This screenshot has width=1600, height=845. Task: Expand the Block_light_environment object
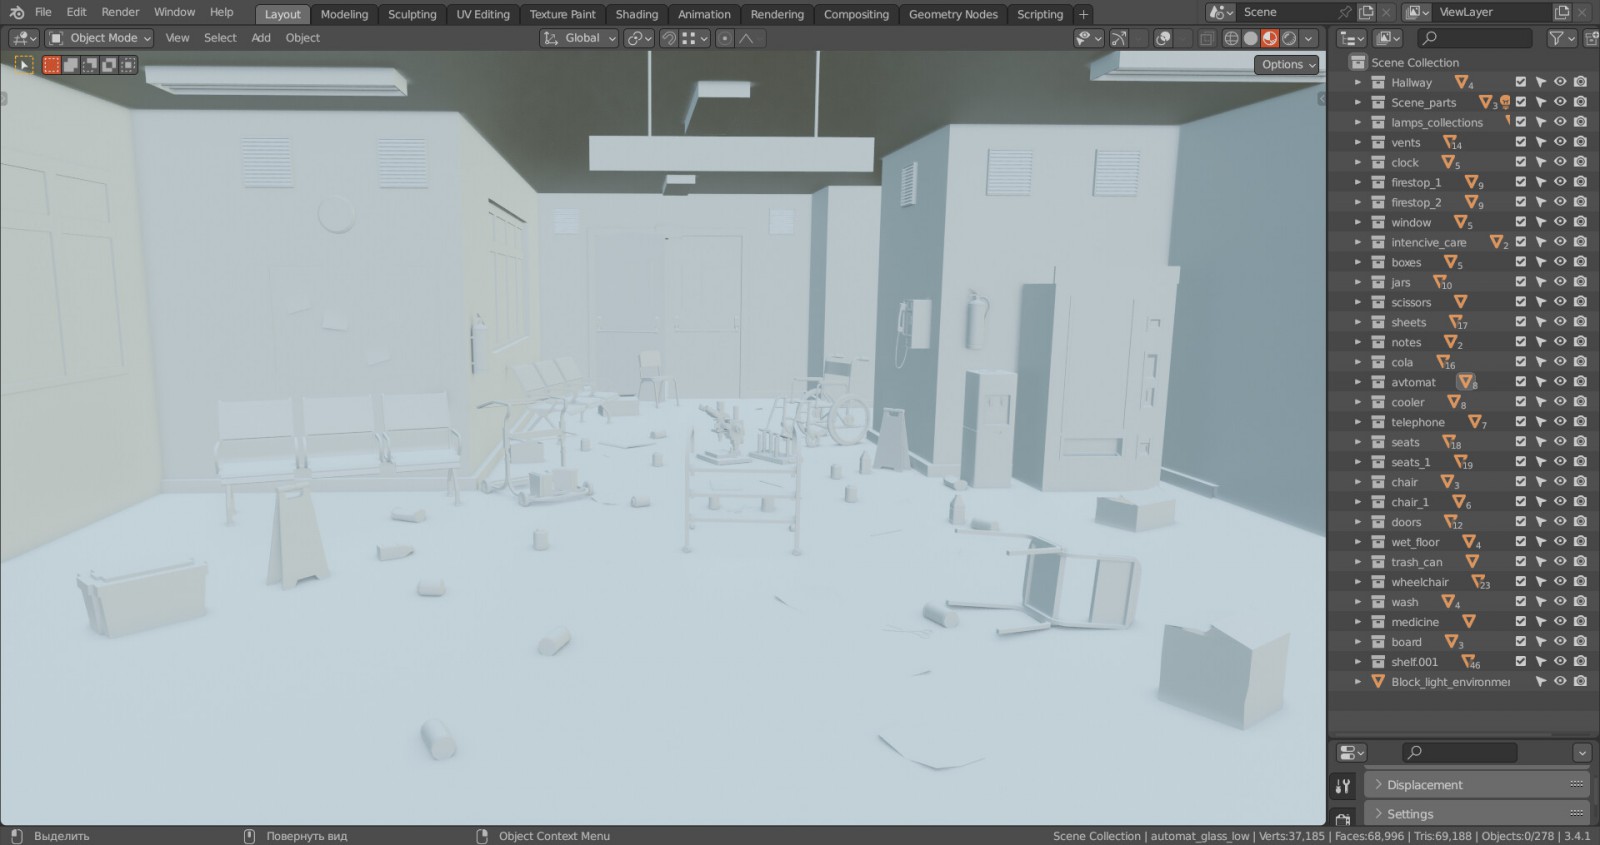[1357, 682]
